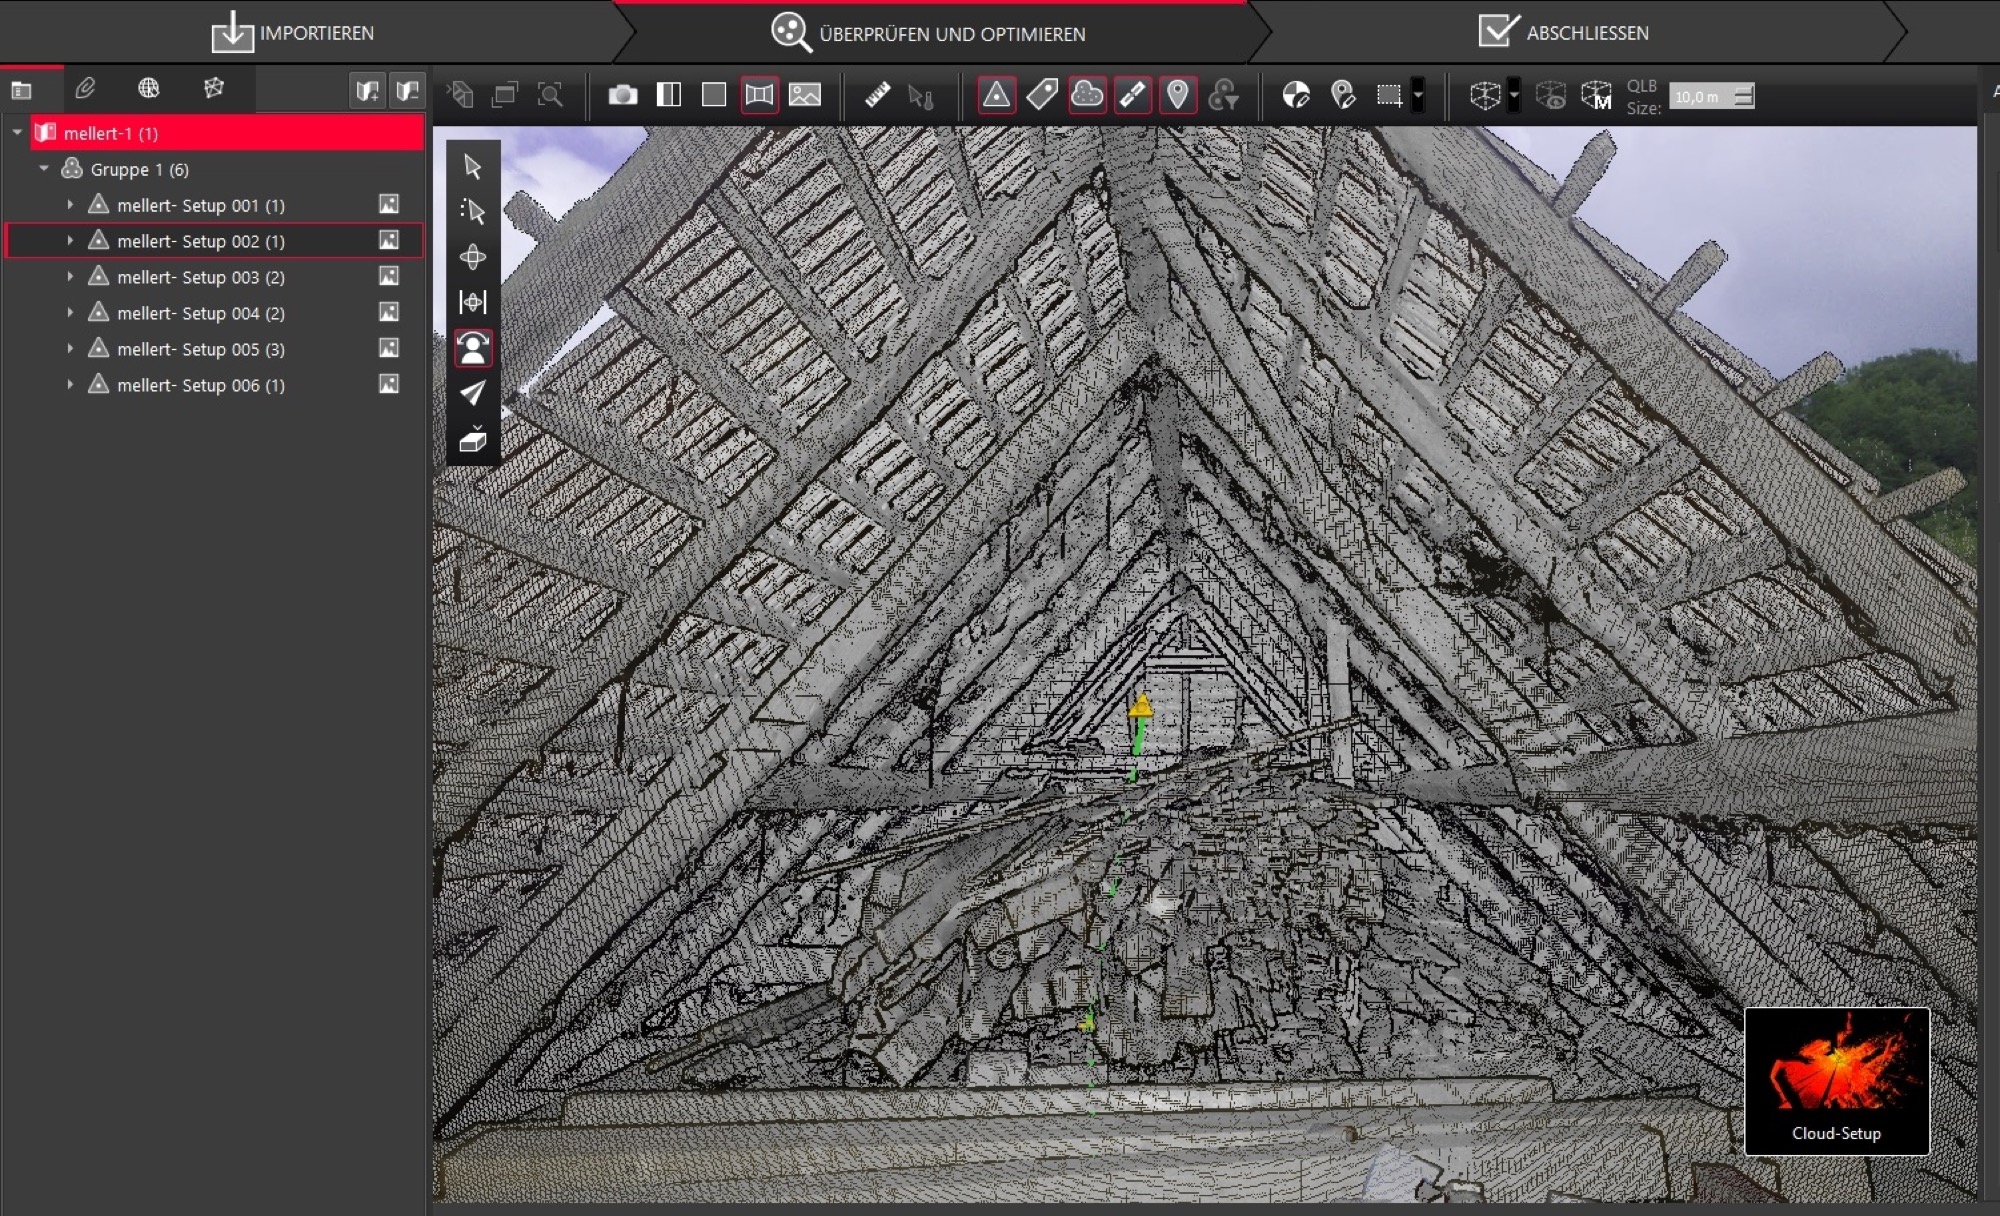Toggle image visibility for Setup 001
Screen dimensions: 2000x1216
[389, 204]
